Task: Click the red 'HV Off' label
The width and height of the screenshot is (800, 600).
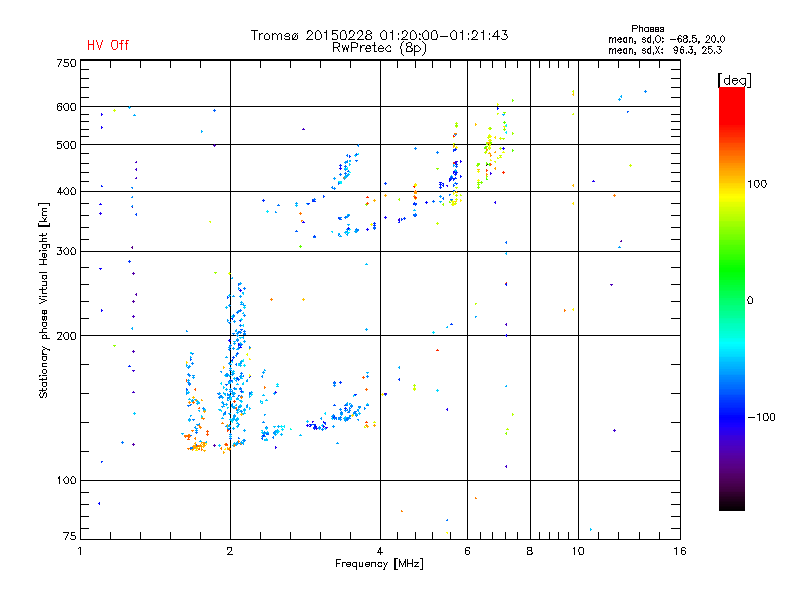Action: click(x=108, y=45)
